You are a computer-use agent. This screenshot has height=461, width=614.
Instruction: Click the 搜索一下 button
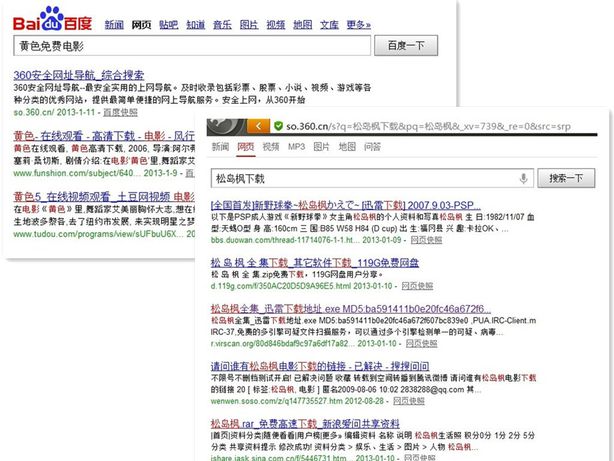tap(566, 178)
